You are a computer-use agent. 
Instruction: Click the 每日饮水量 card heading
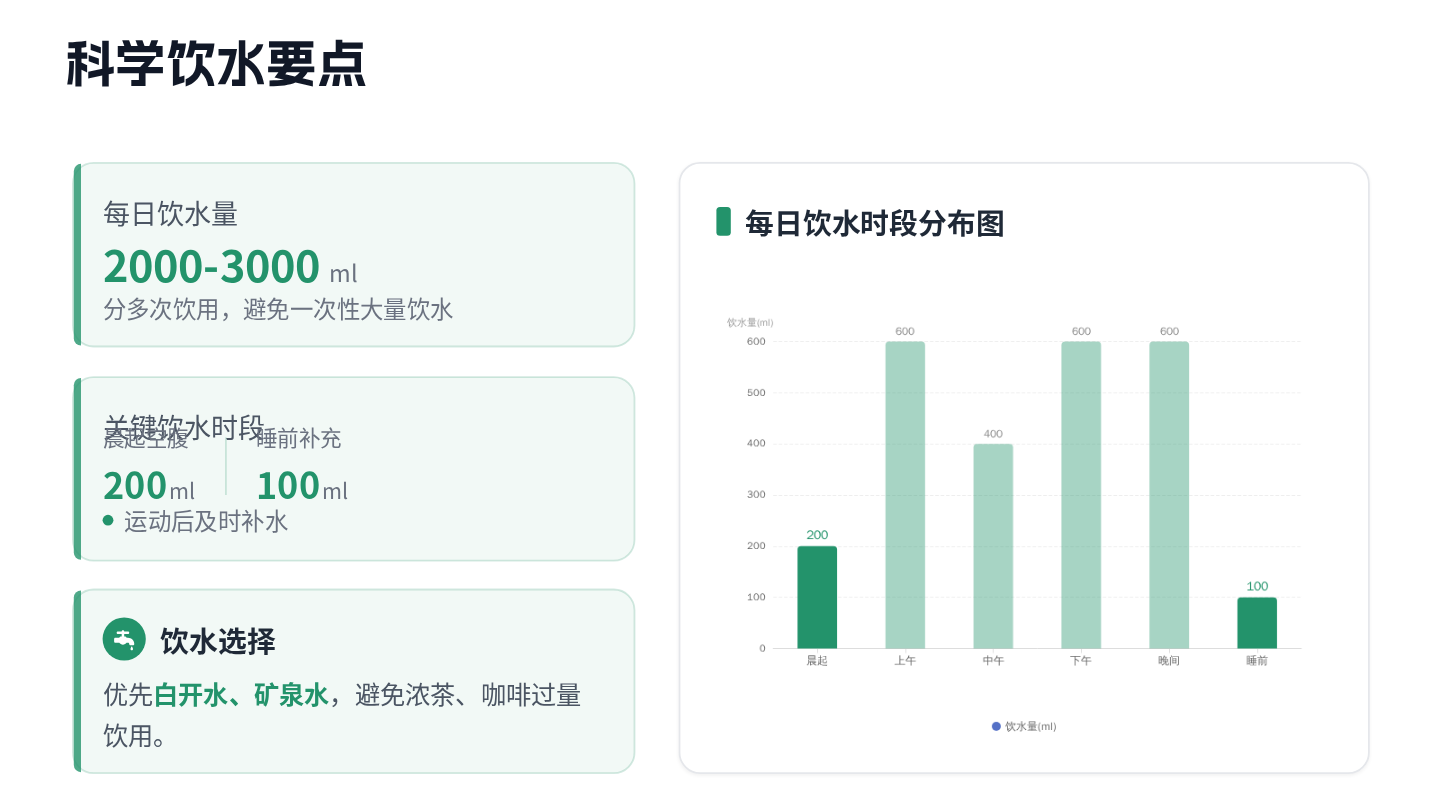point(171,213)
